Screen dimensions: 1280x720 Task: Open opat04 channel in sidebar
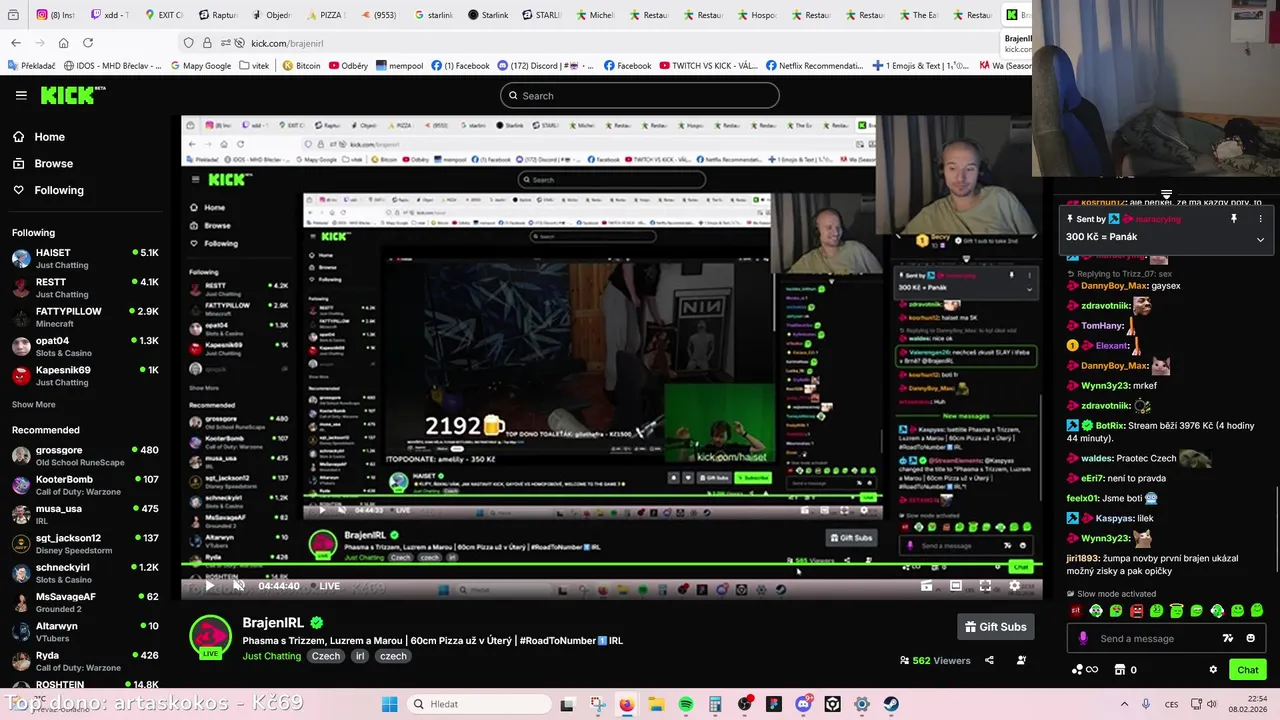point(85,346)
